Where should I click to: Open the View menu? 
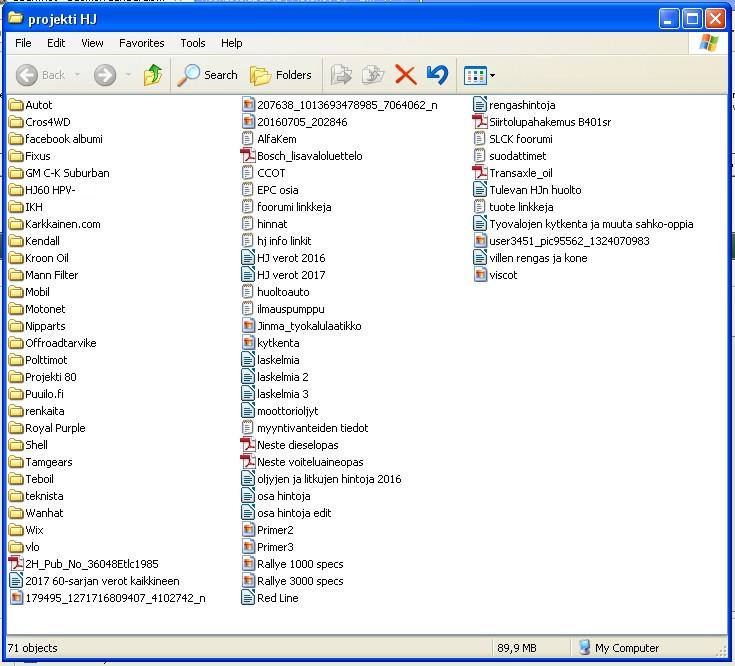[92, 43]
